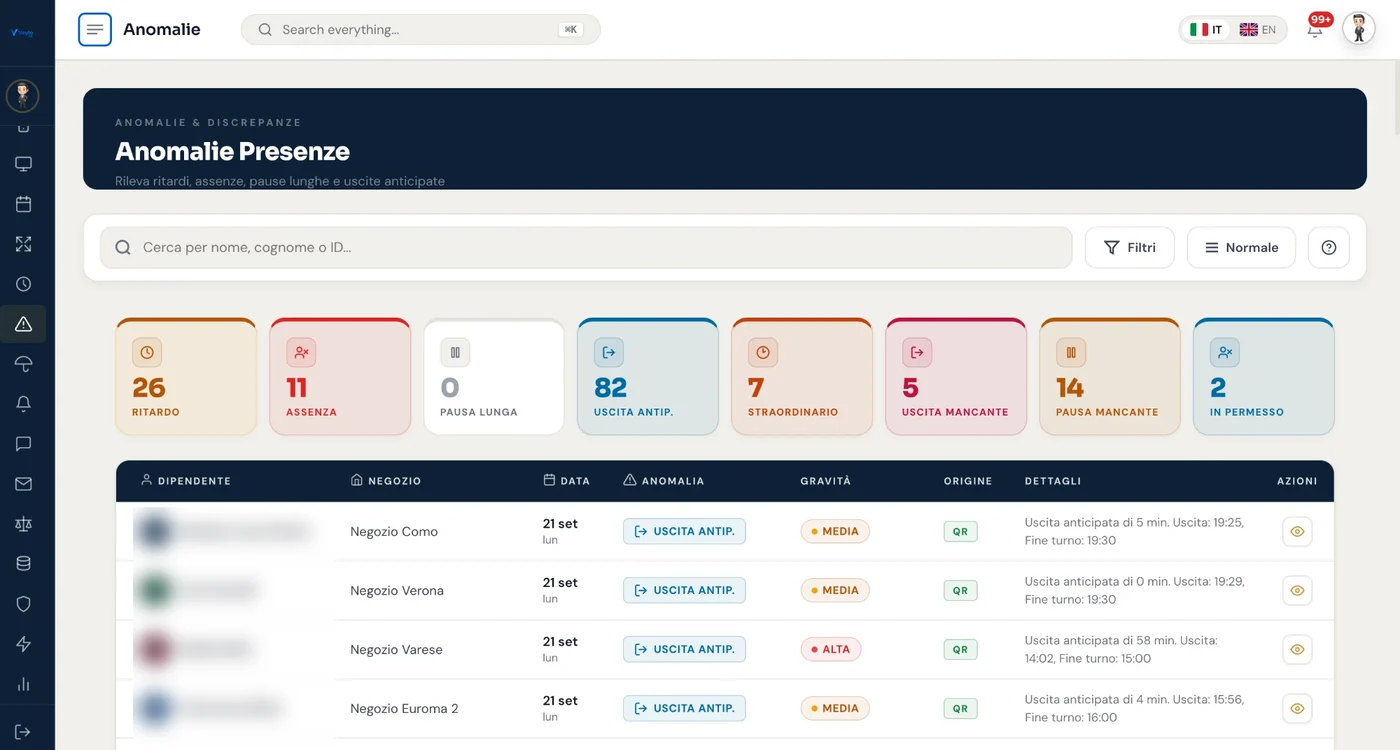The image size is (1400, 750).
Task: Open the chat bubble icon in sidebar
Action: [23, 444]
